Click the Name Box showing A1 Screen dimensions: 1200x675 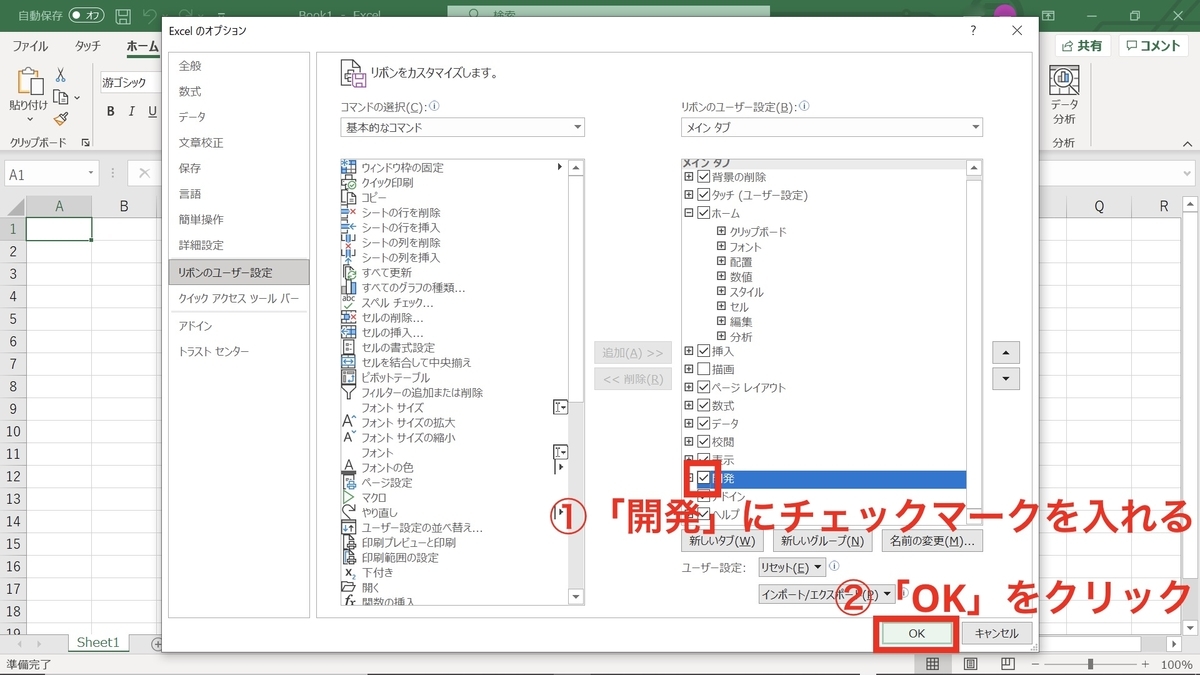pyautogui.click(x=51, y=174)
